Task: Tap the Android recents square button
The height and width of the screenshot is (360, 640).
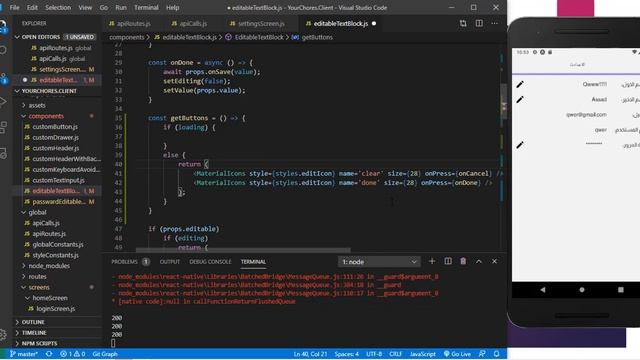Action: [x=621, y=289]
